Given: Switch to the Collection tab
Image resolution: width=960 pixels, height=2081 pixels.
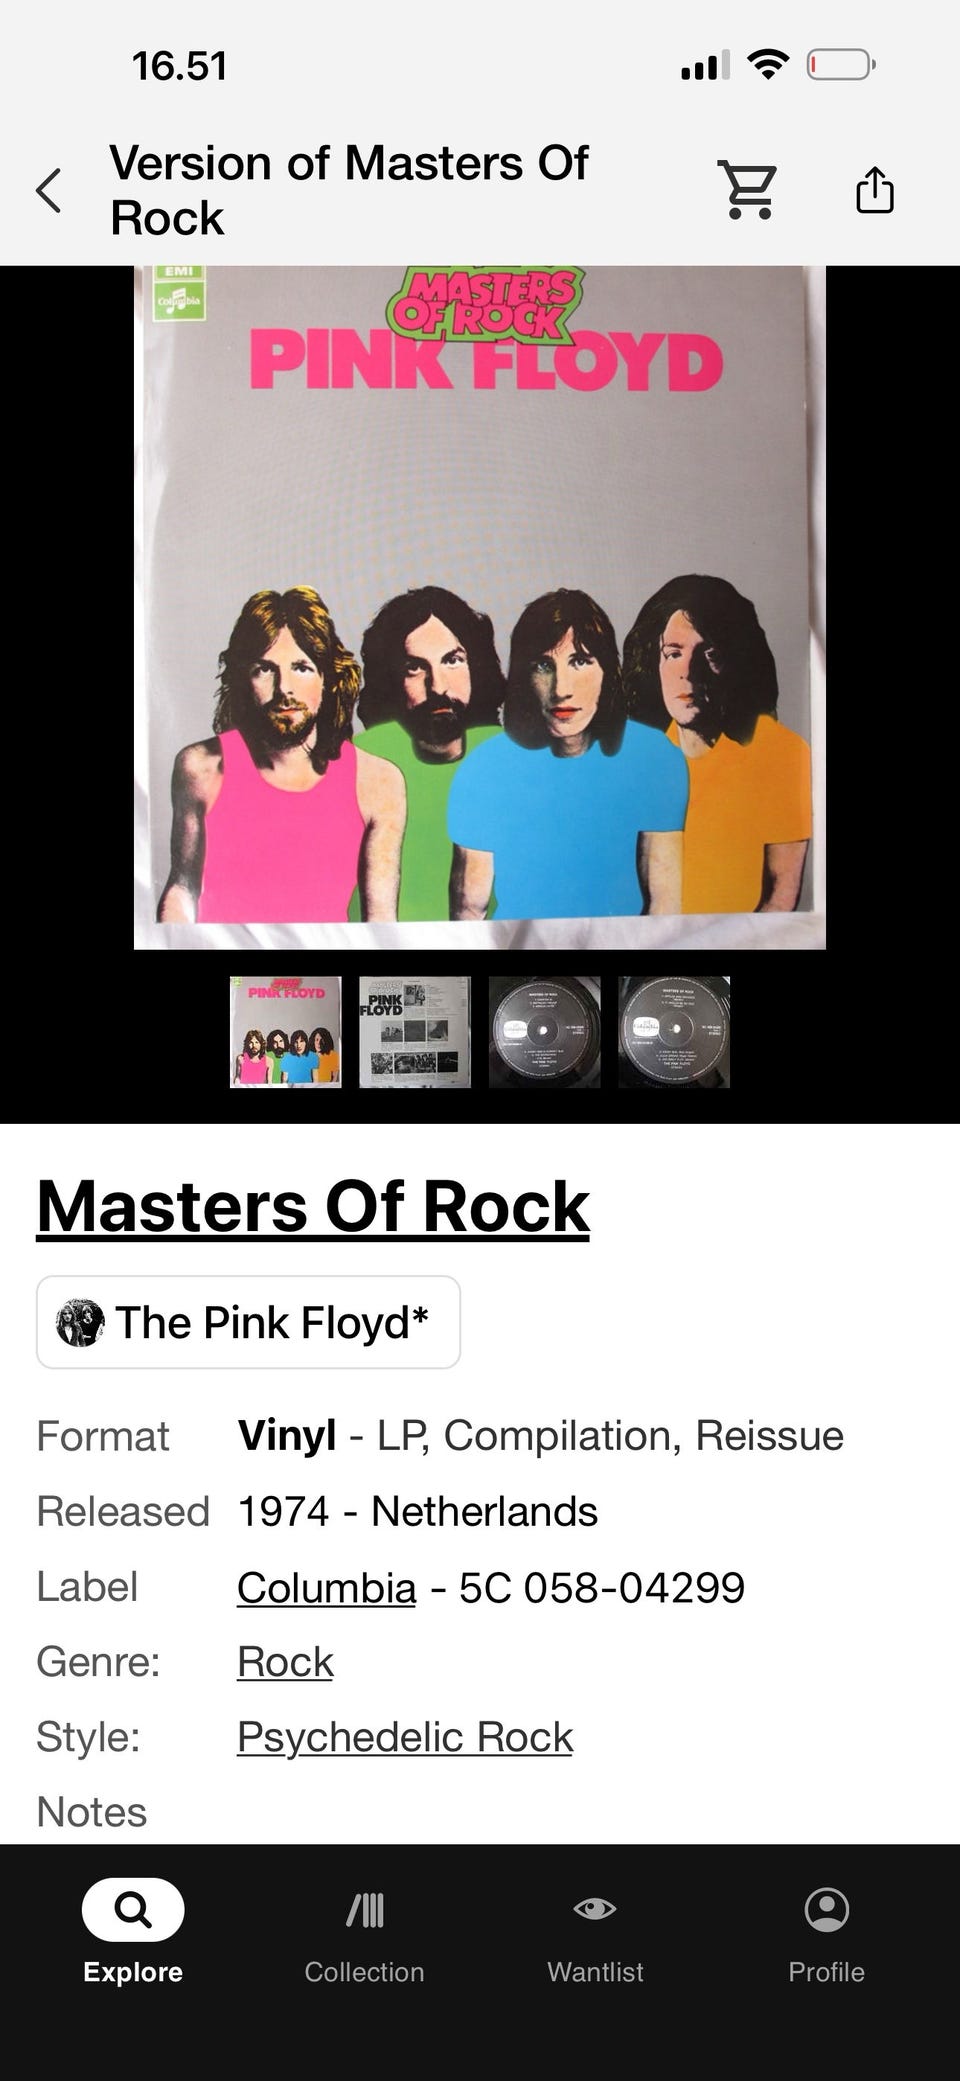Looking at the screenshot, I should (x=365, y=1932).
